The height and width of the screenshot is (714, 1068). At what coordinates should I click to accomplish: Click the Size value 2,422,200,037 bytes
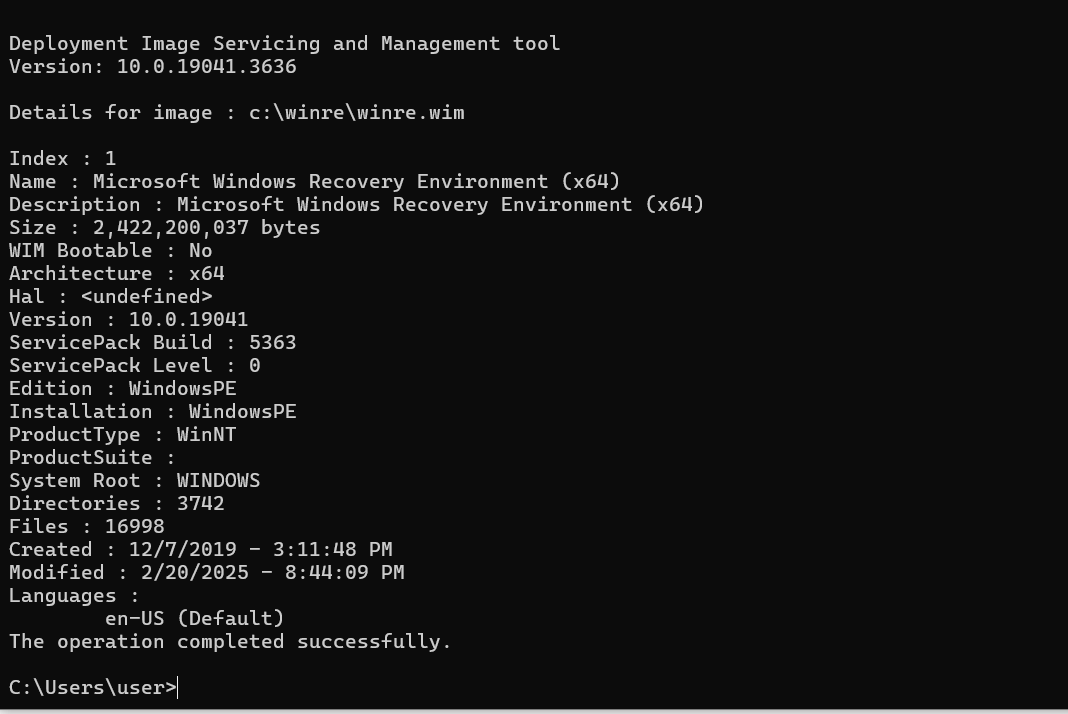point(206,228)
